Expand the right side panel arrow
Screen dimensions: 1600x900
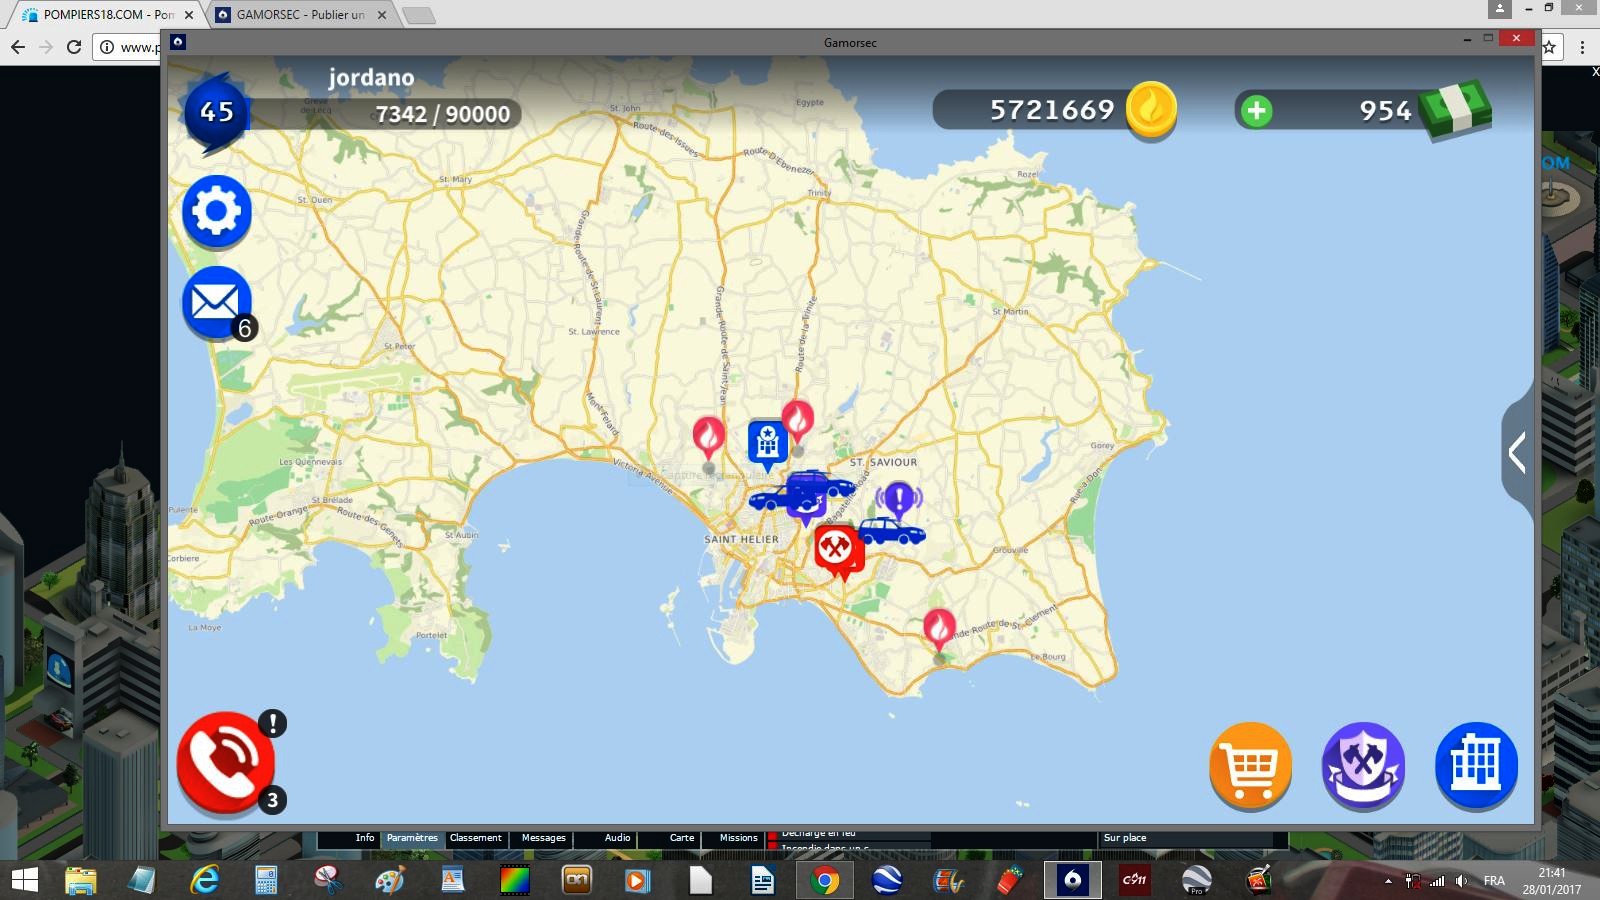[1517, 453]
